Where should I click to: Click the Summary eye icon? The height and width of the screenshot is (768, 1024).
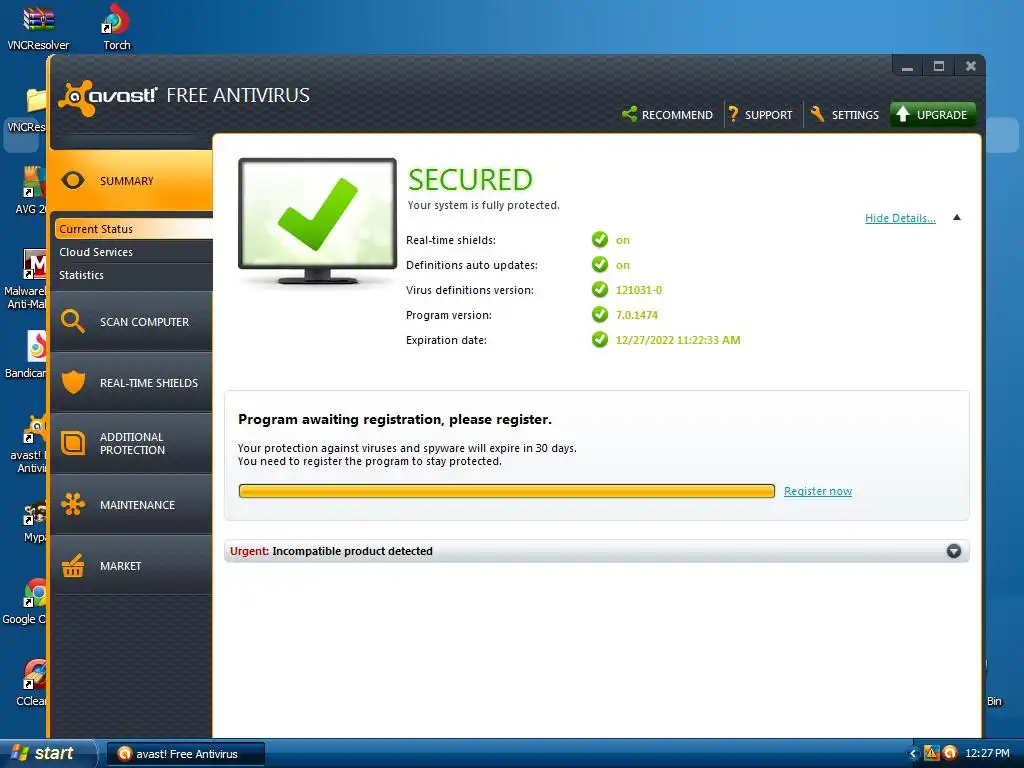[73, 181]
